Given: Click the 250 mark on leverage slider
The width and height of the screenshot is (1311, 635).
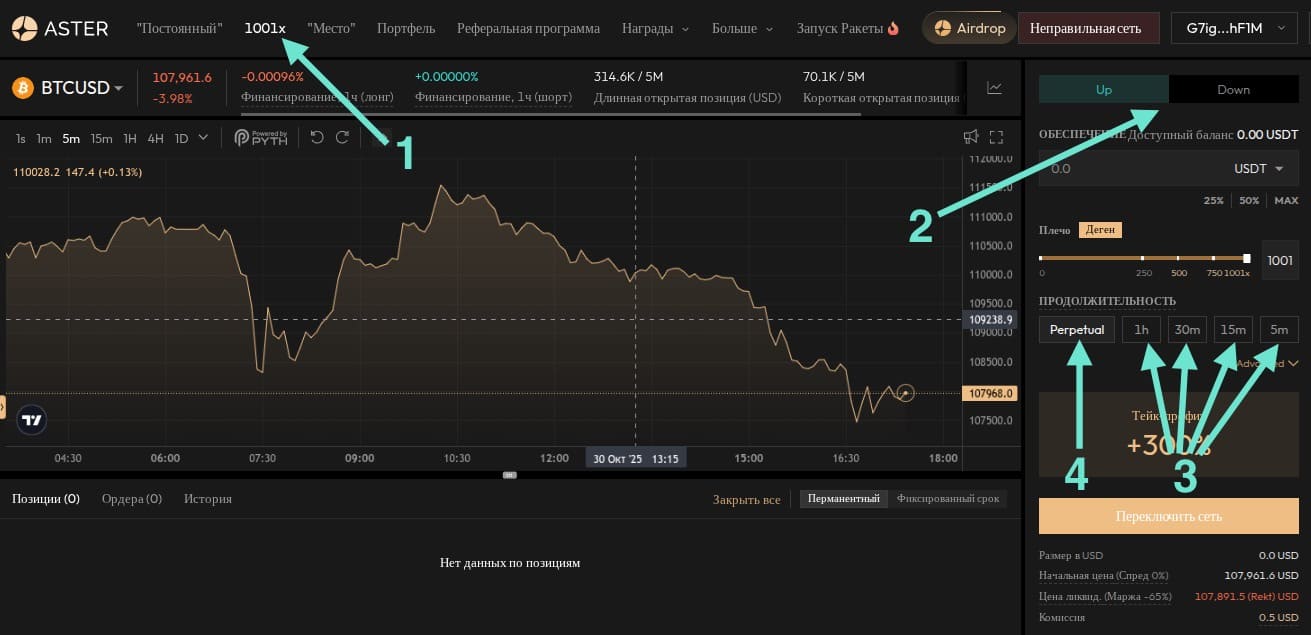Looking at the screenshot, I should tap(1144, 272).
